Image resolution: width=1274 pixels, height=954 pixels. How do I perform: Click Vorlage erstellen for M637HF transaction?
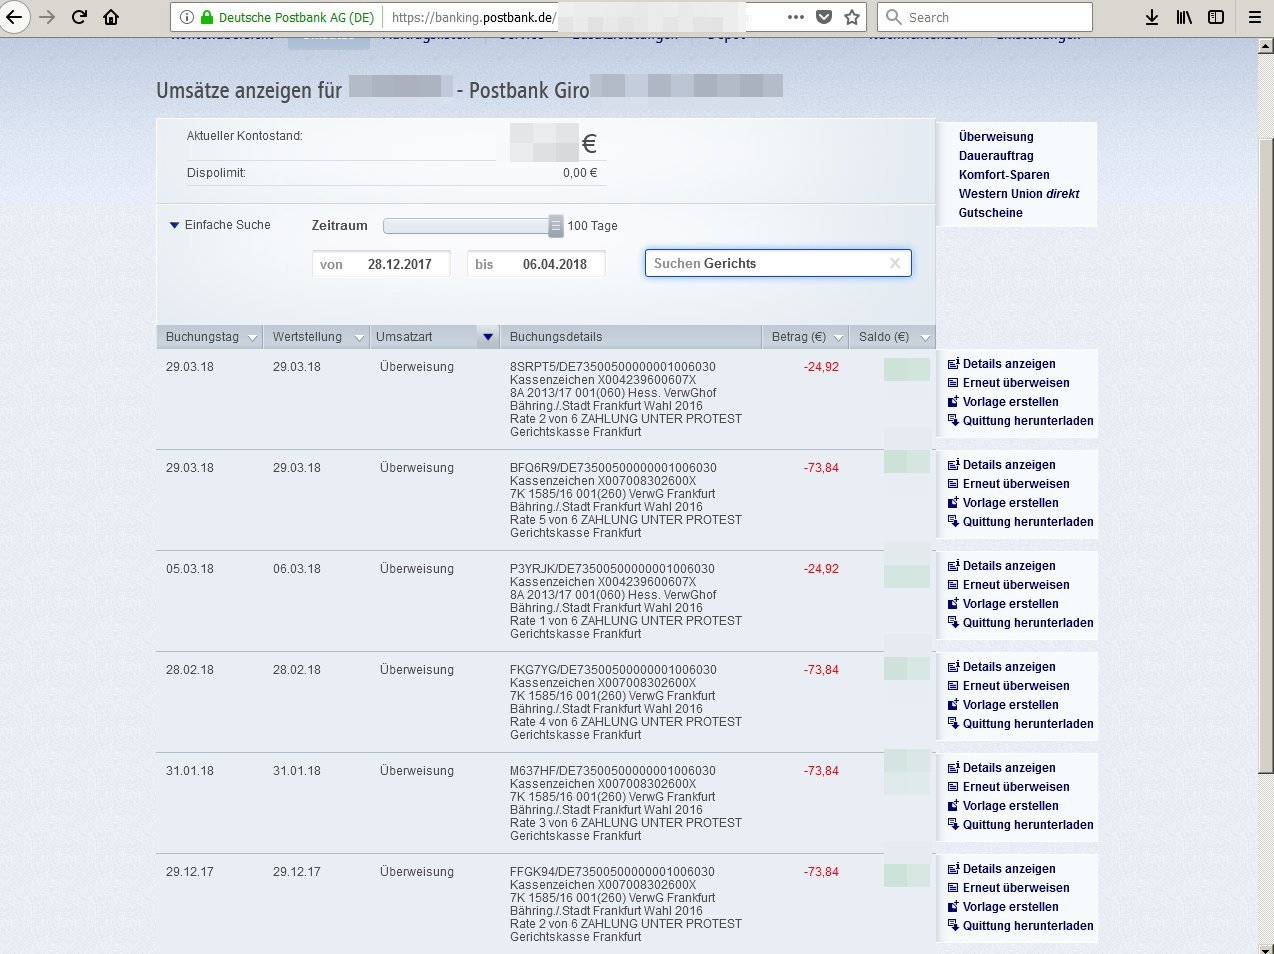[x=1002, y=806]
